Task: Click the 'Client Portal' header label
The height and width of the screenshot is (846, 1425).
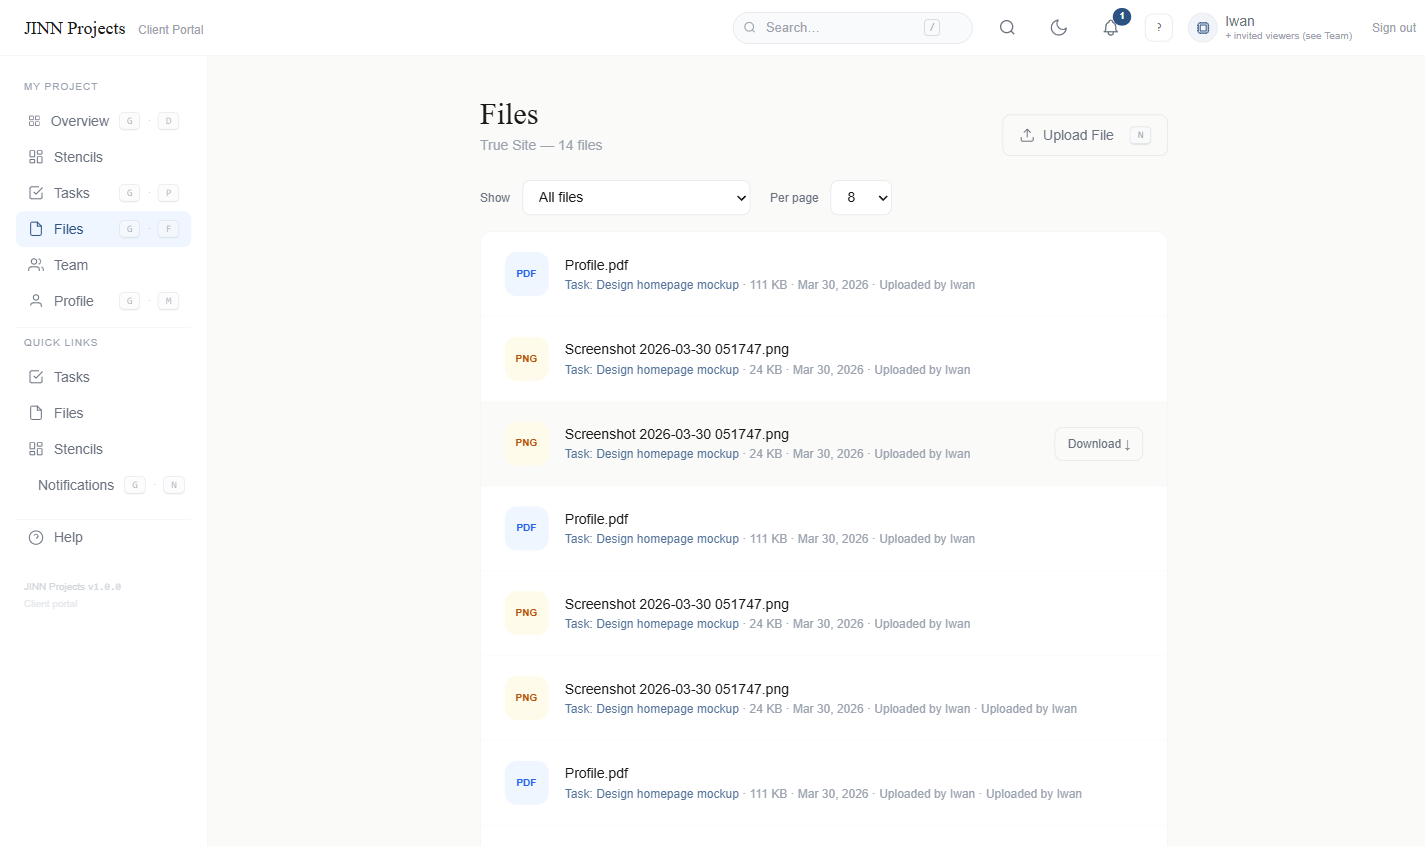Action: point(171,30)
